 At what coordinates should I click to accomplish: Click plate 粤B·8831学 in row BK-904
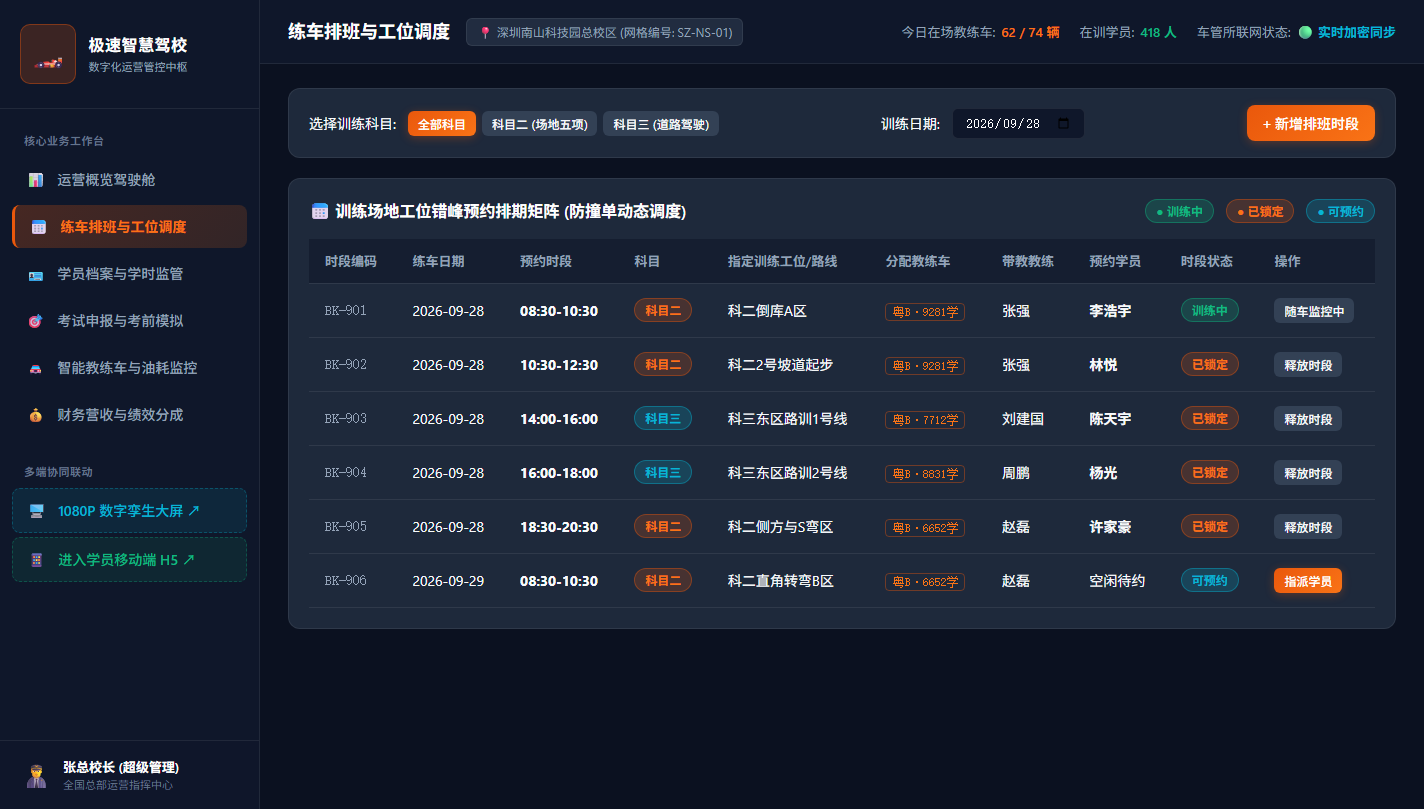[925, 473]
